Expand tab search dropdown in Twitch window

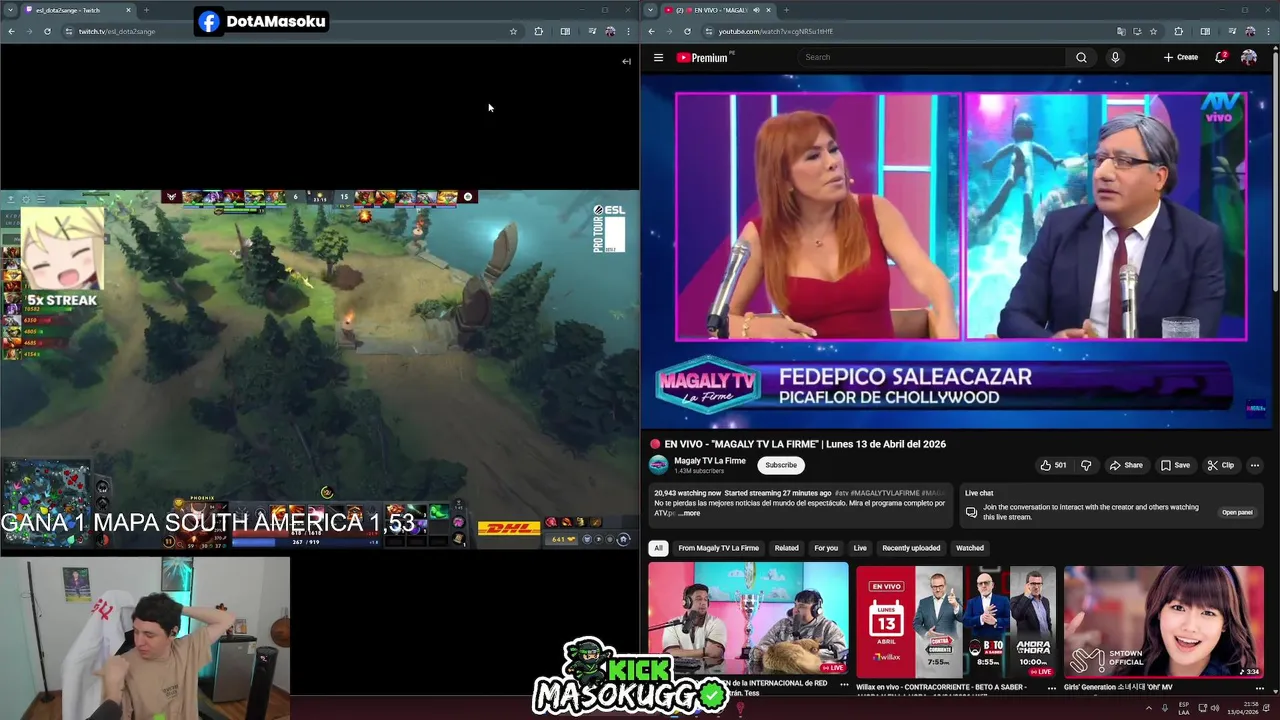click(x=11, y=10)
